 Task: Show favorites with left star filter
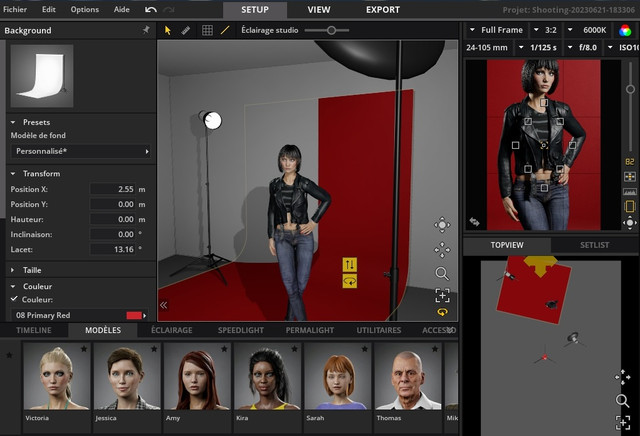click(9, 355)
